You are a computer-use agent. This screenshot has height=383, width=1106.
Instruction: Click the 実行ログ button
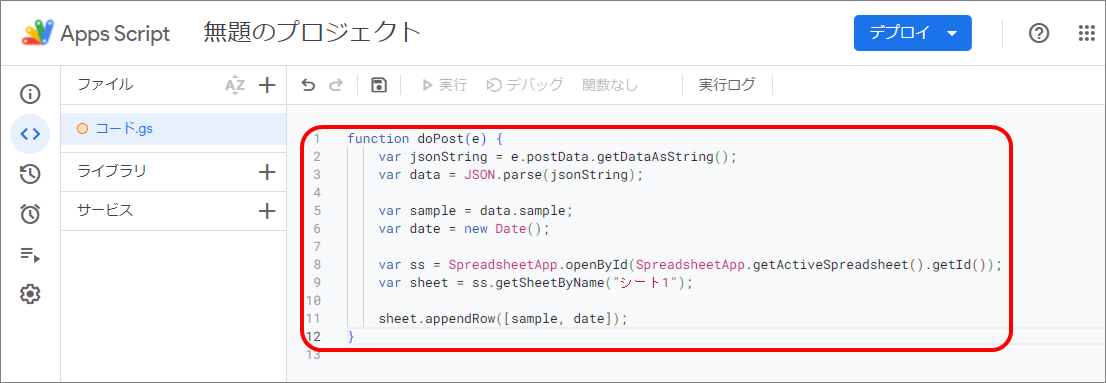coord(727,85)
